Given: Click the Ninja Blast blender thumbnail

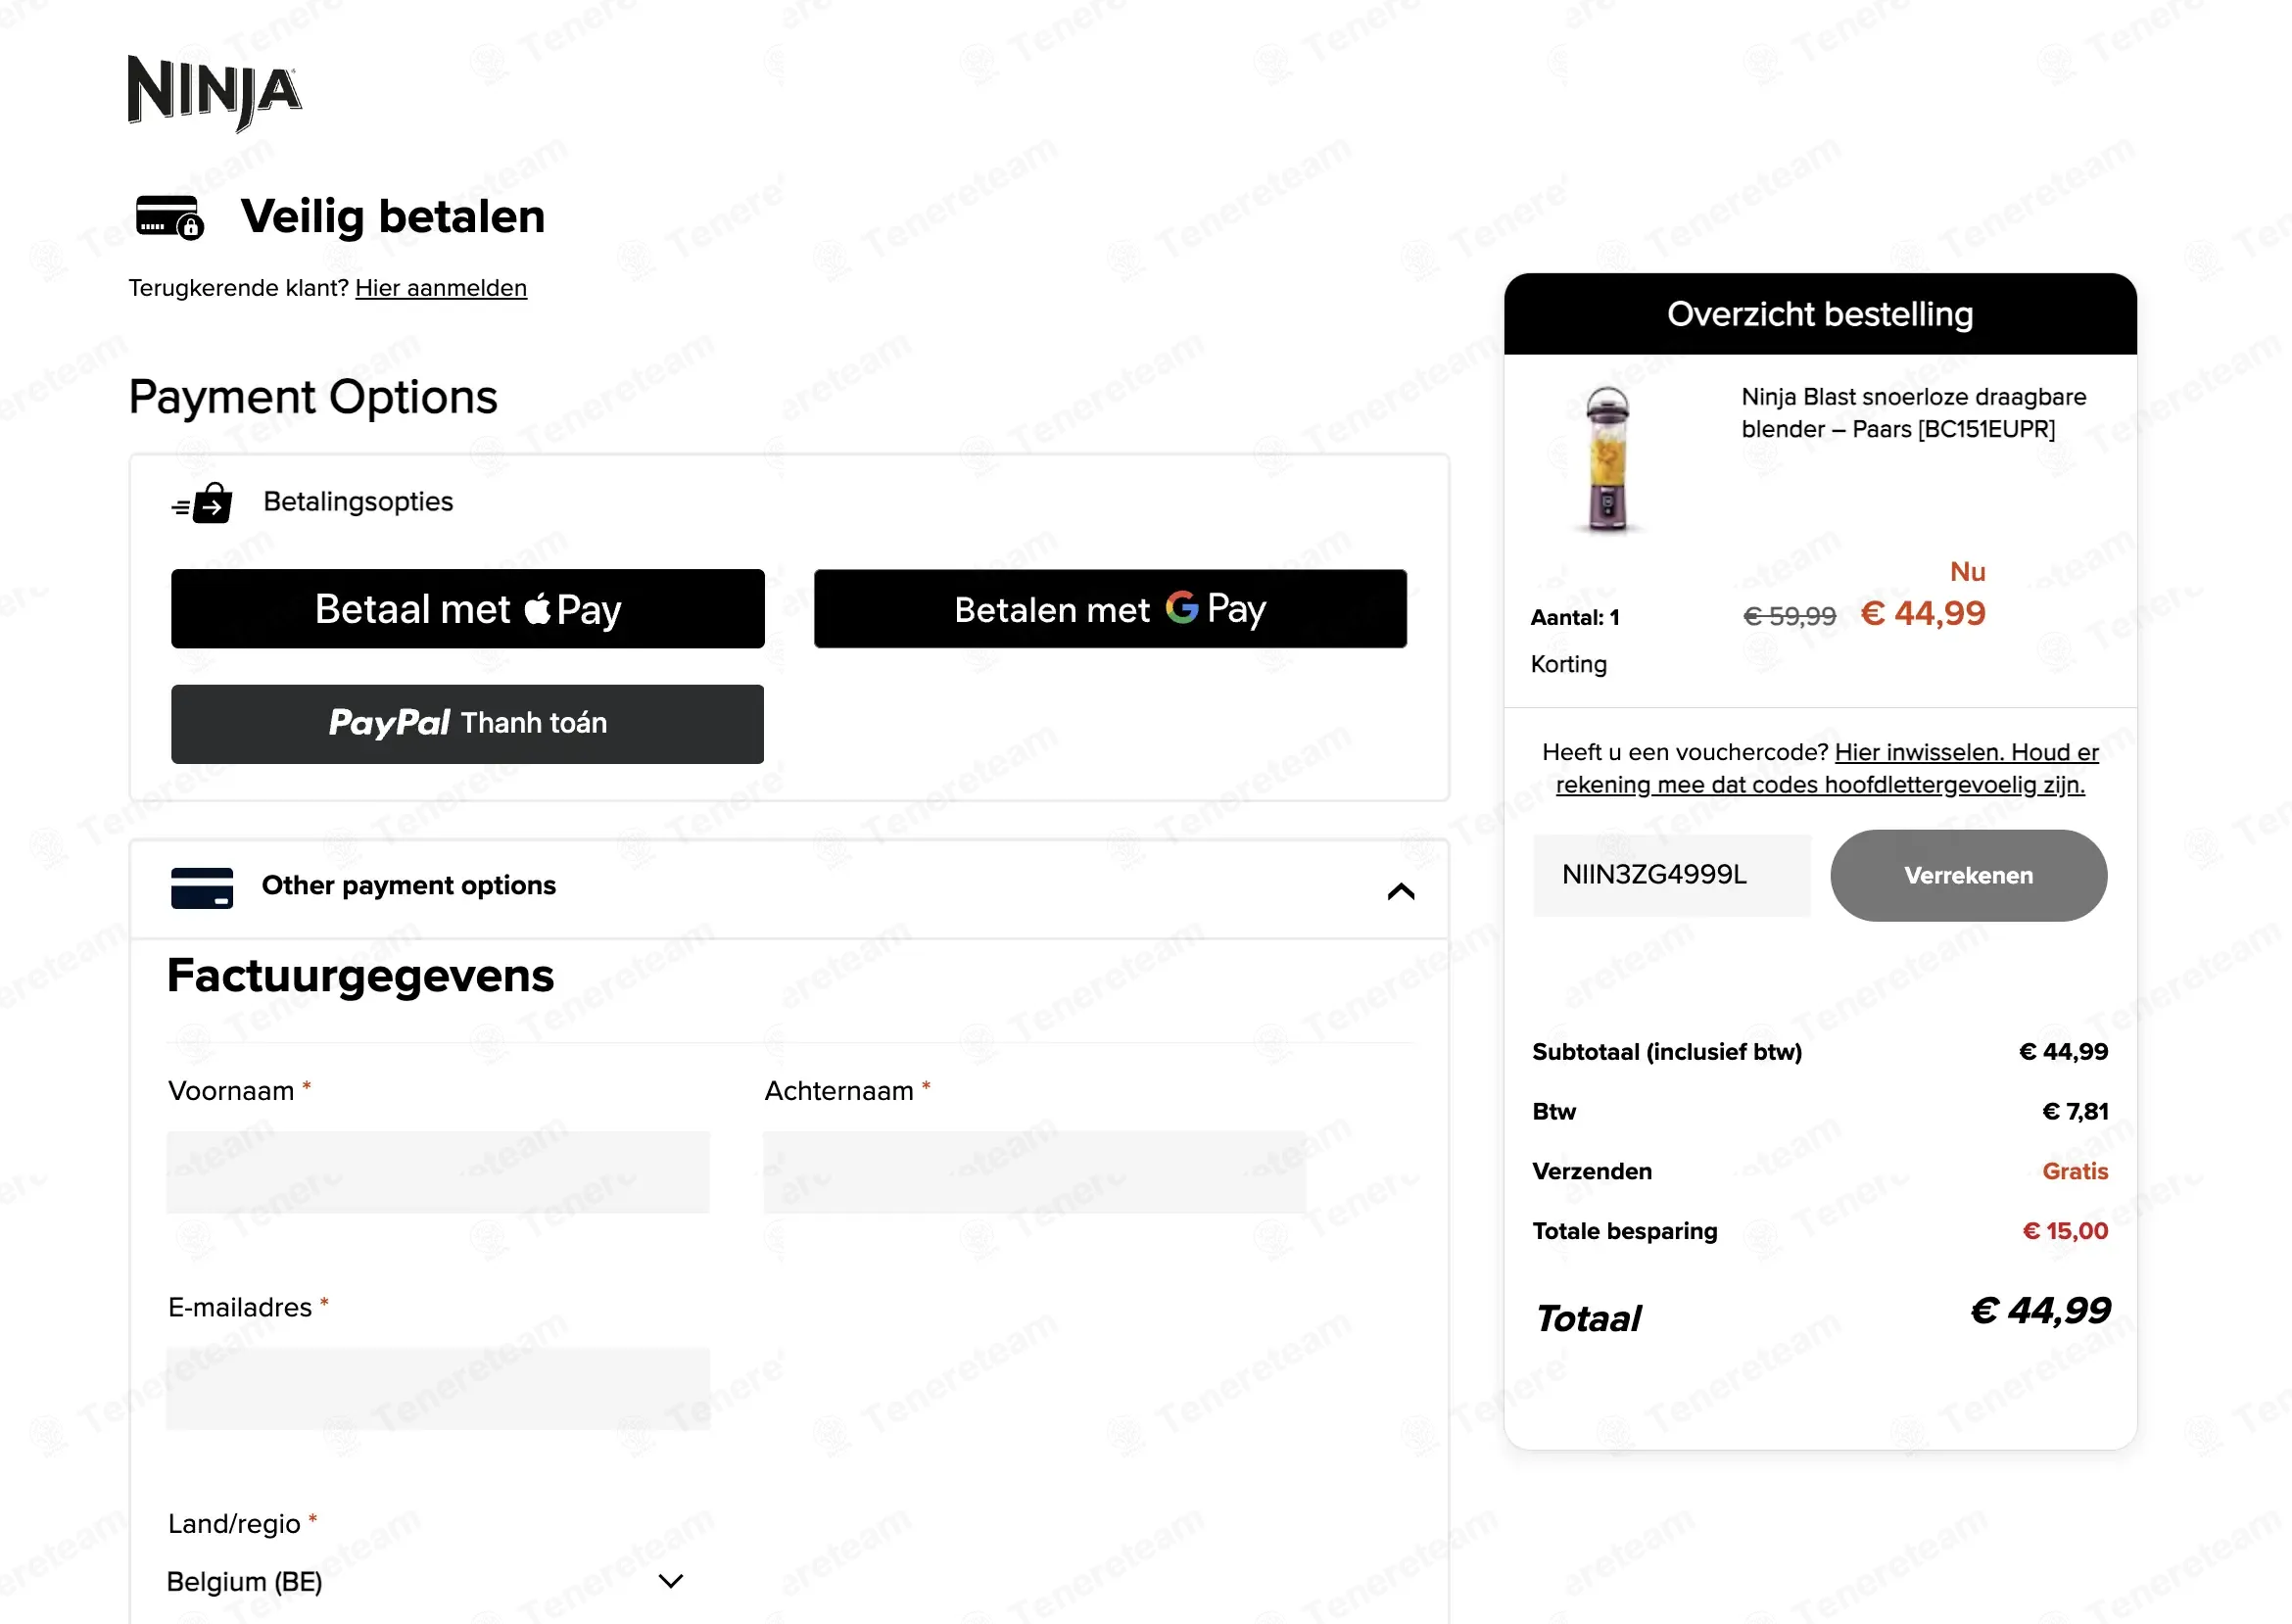Looking at the screenshot, I should pyautogui.click(x=1608, y=459).
